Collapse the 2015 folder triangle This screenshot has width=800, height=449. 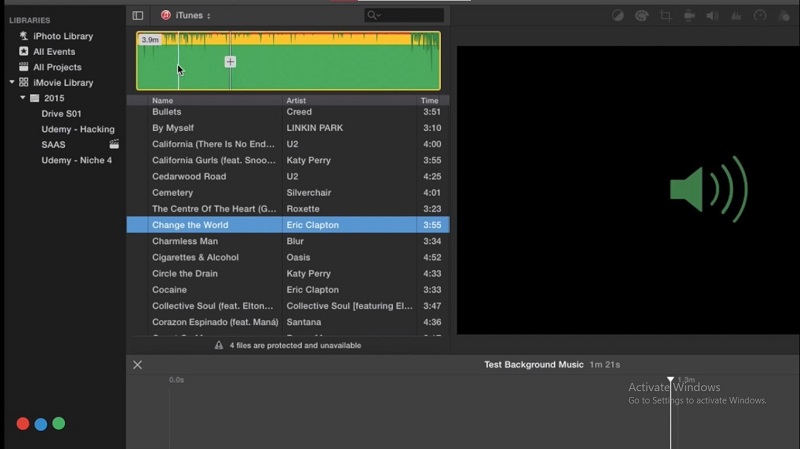(22, 97)
